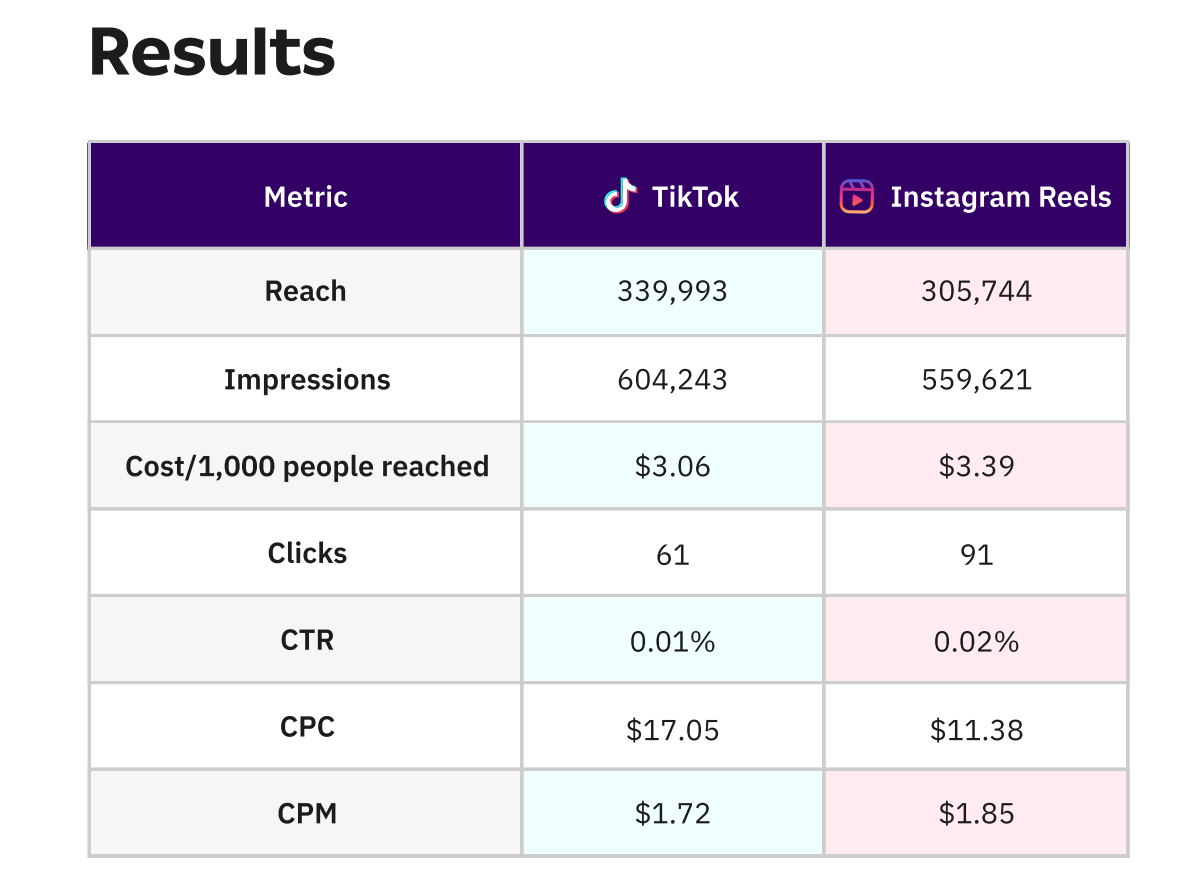Click TikTok impressions value 604,243

click(x=672, y=380)
